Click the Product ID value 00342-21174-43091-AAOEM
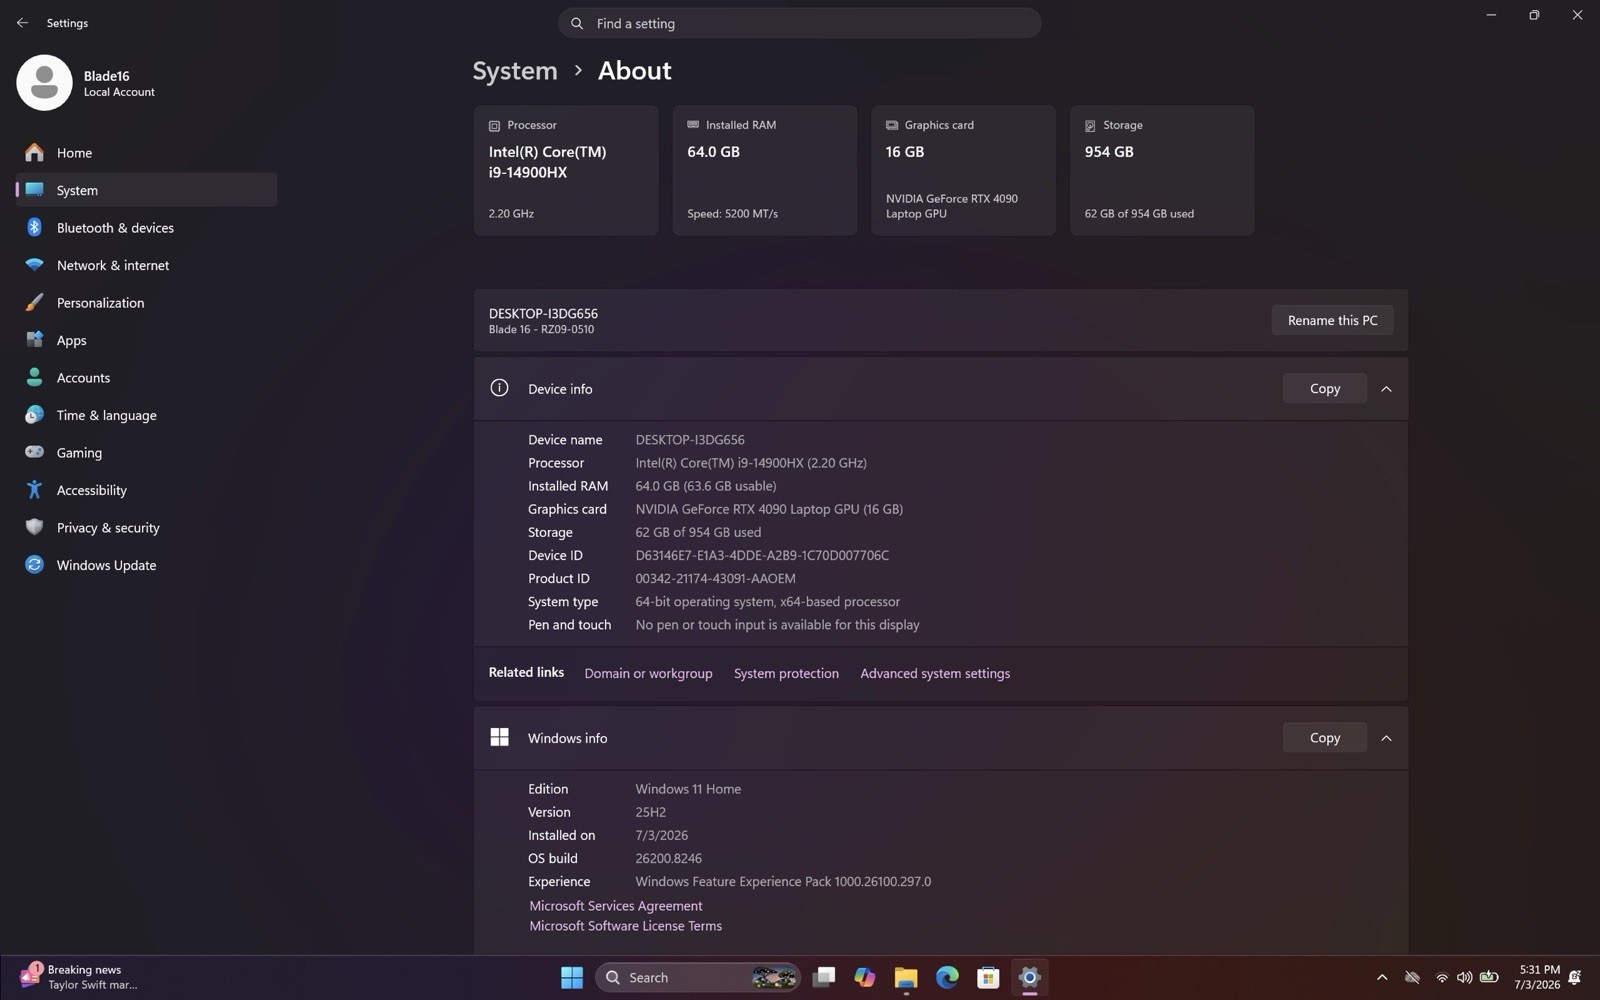 [715, 578]
